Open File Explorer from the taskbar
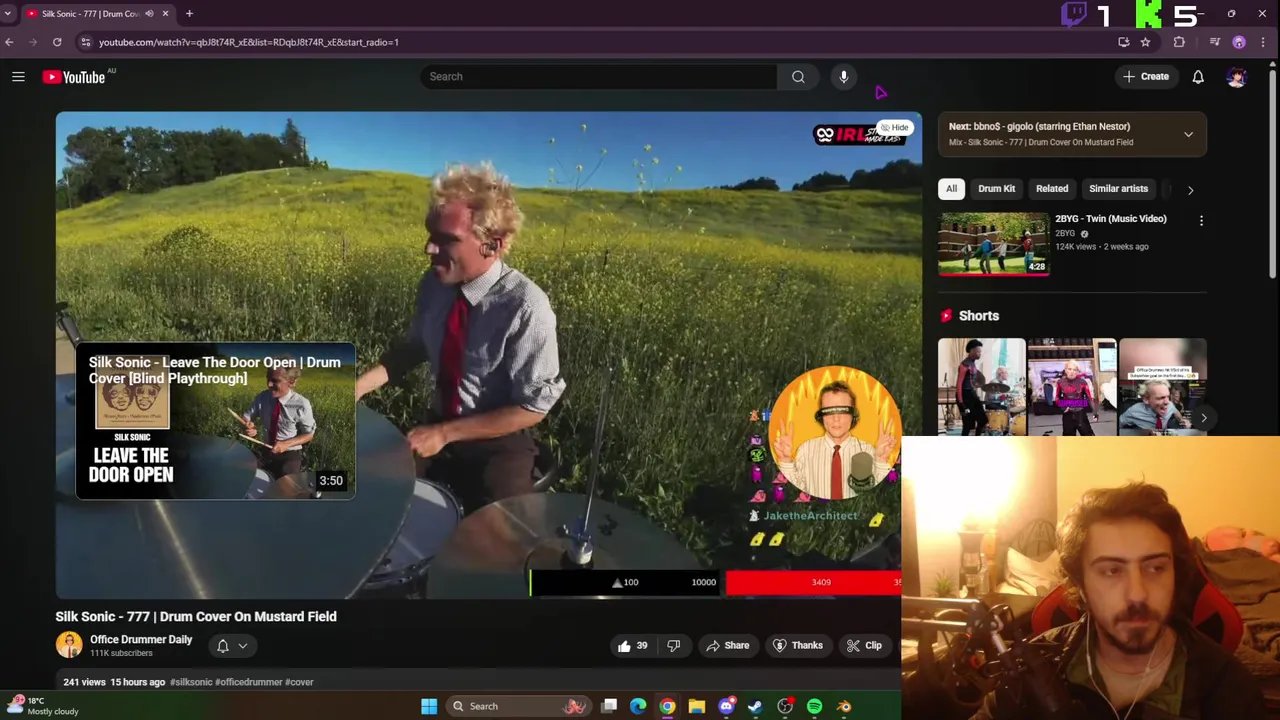Viewport: 1280px width, 720px height. 697,706
